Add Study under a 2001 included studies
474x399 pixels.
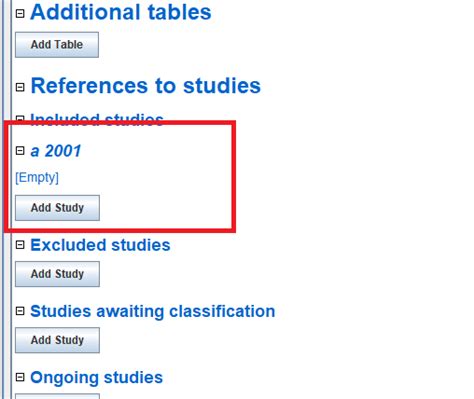57,208
